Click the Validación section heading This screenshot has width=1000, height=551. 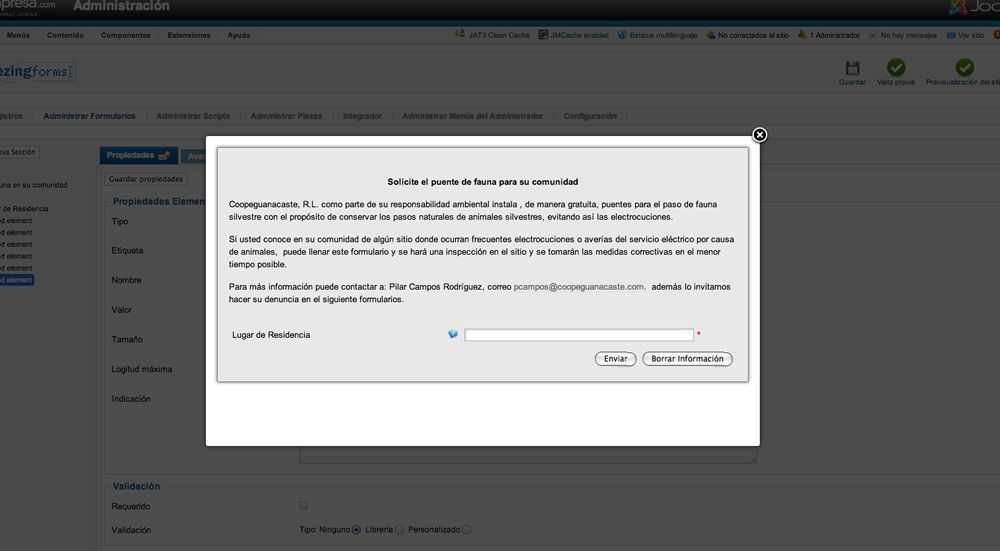pyautogui.click(x=136, y=486)
